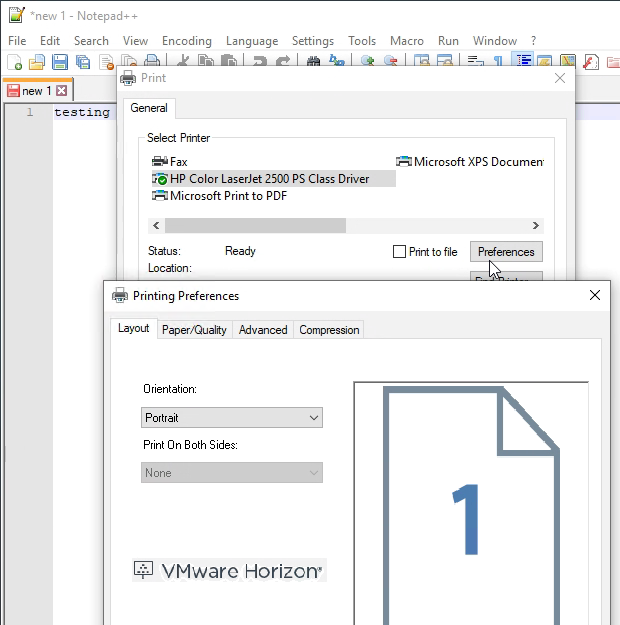Click line number 1 in the margin
620x625 pixels.
pos(30,112)
